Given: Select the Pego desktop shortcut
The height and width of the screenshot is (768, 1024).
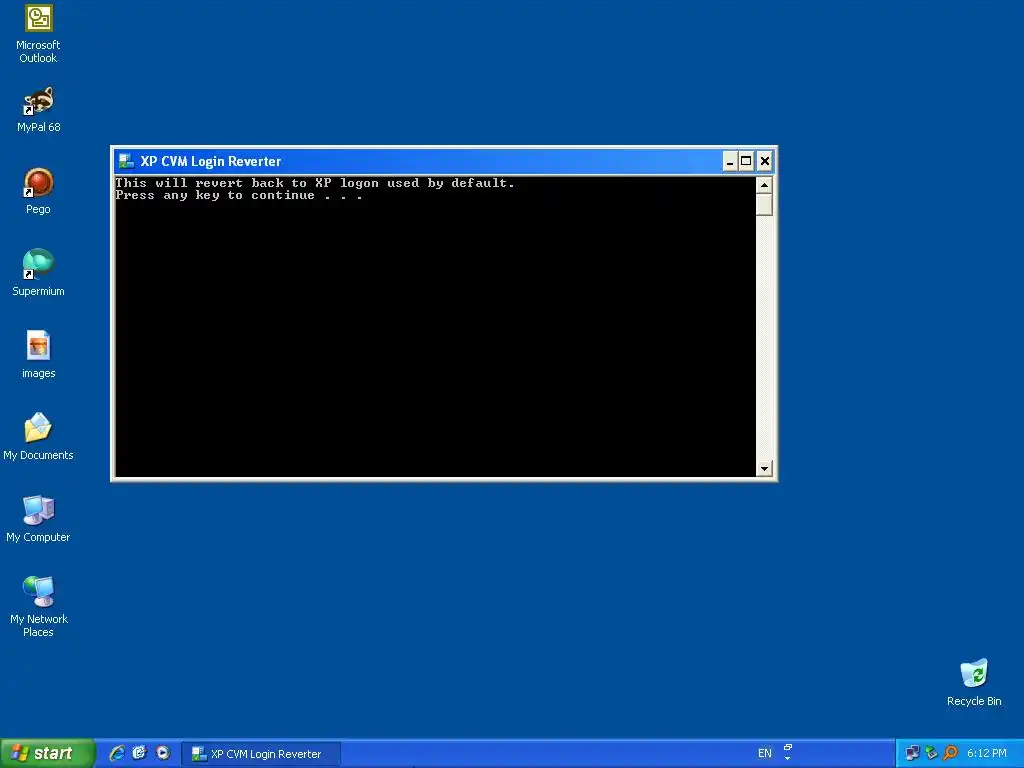Looking at the screenshot, I should [39, 191].
